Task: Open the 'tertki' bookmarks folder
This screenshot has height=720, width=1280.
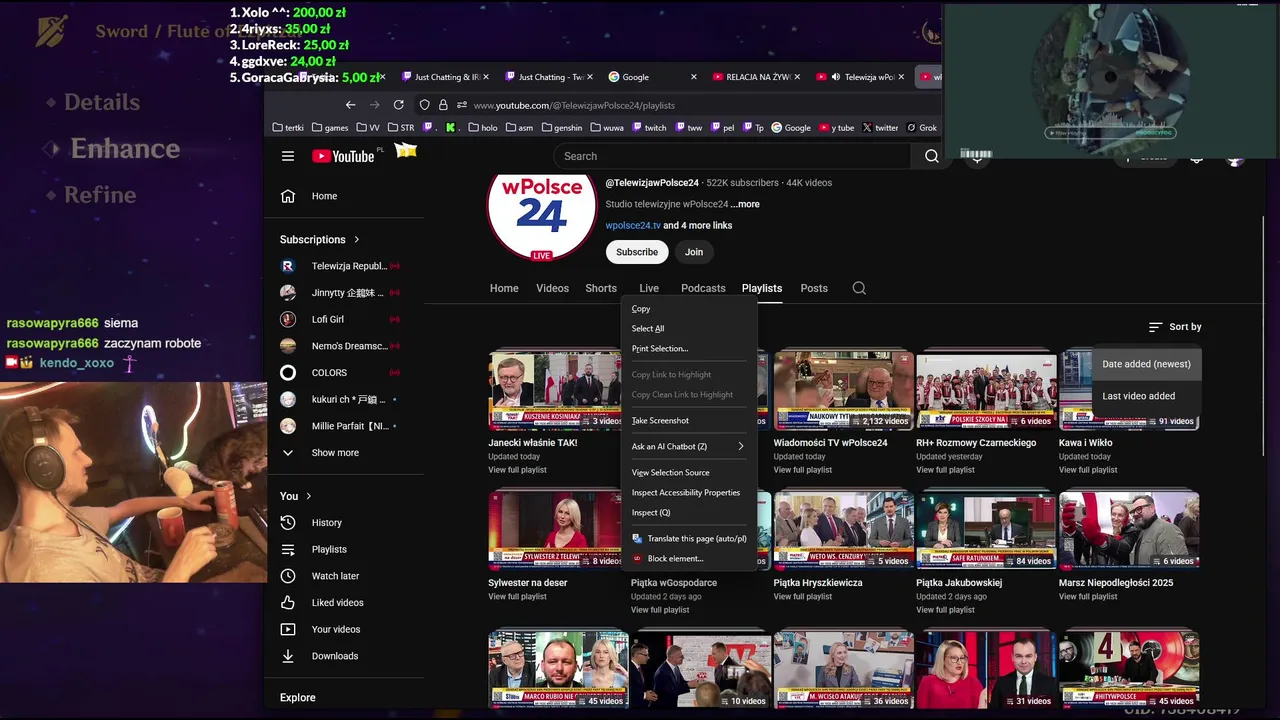Action: [288, 128]
